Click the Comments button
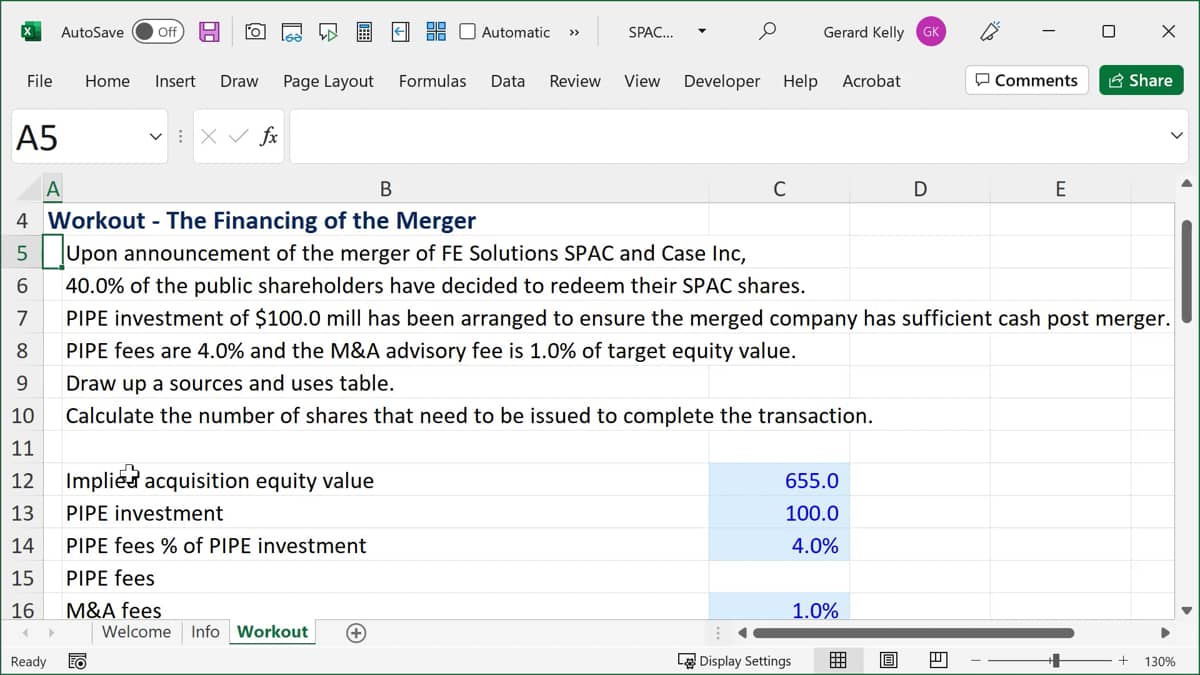 pyautogui.click(x=1027, y=81)
